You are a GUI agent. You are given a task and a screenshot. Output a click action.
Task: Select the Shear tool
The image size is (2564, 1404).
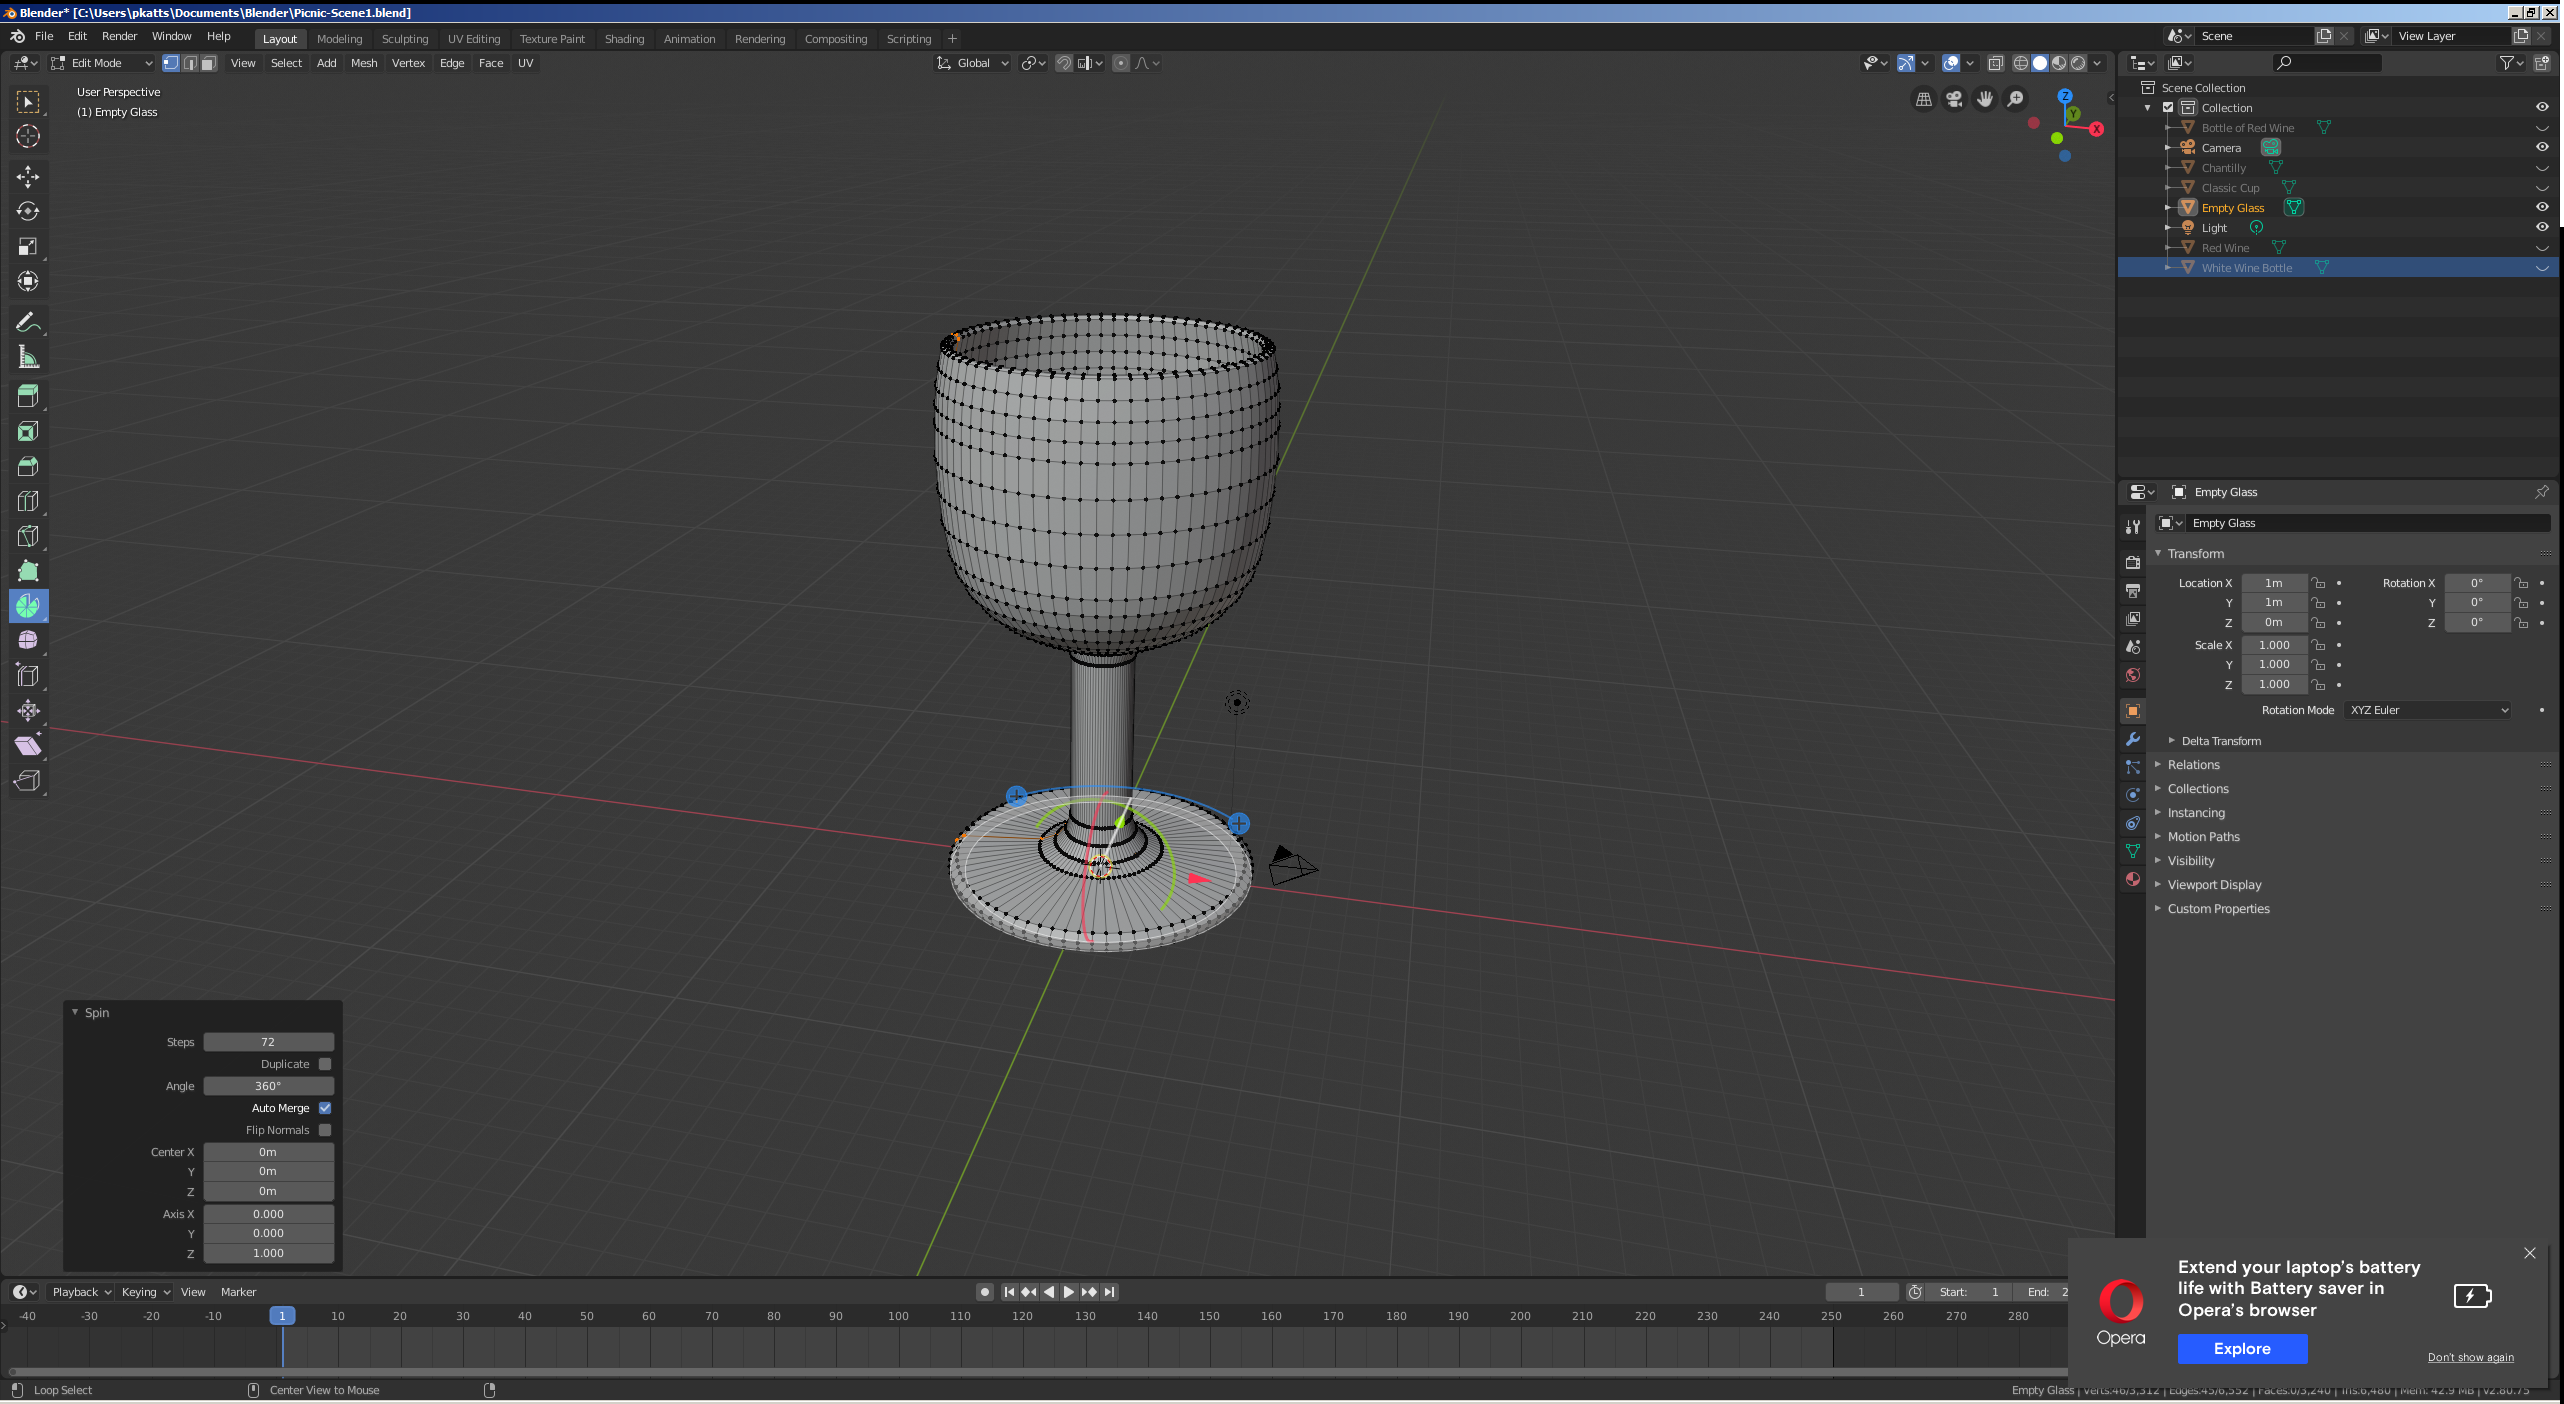28,746
